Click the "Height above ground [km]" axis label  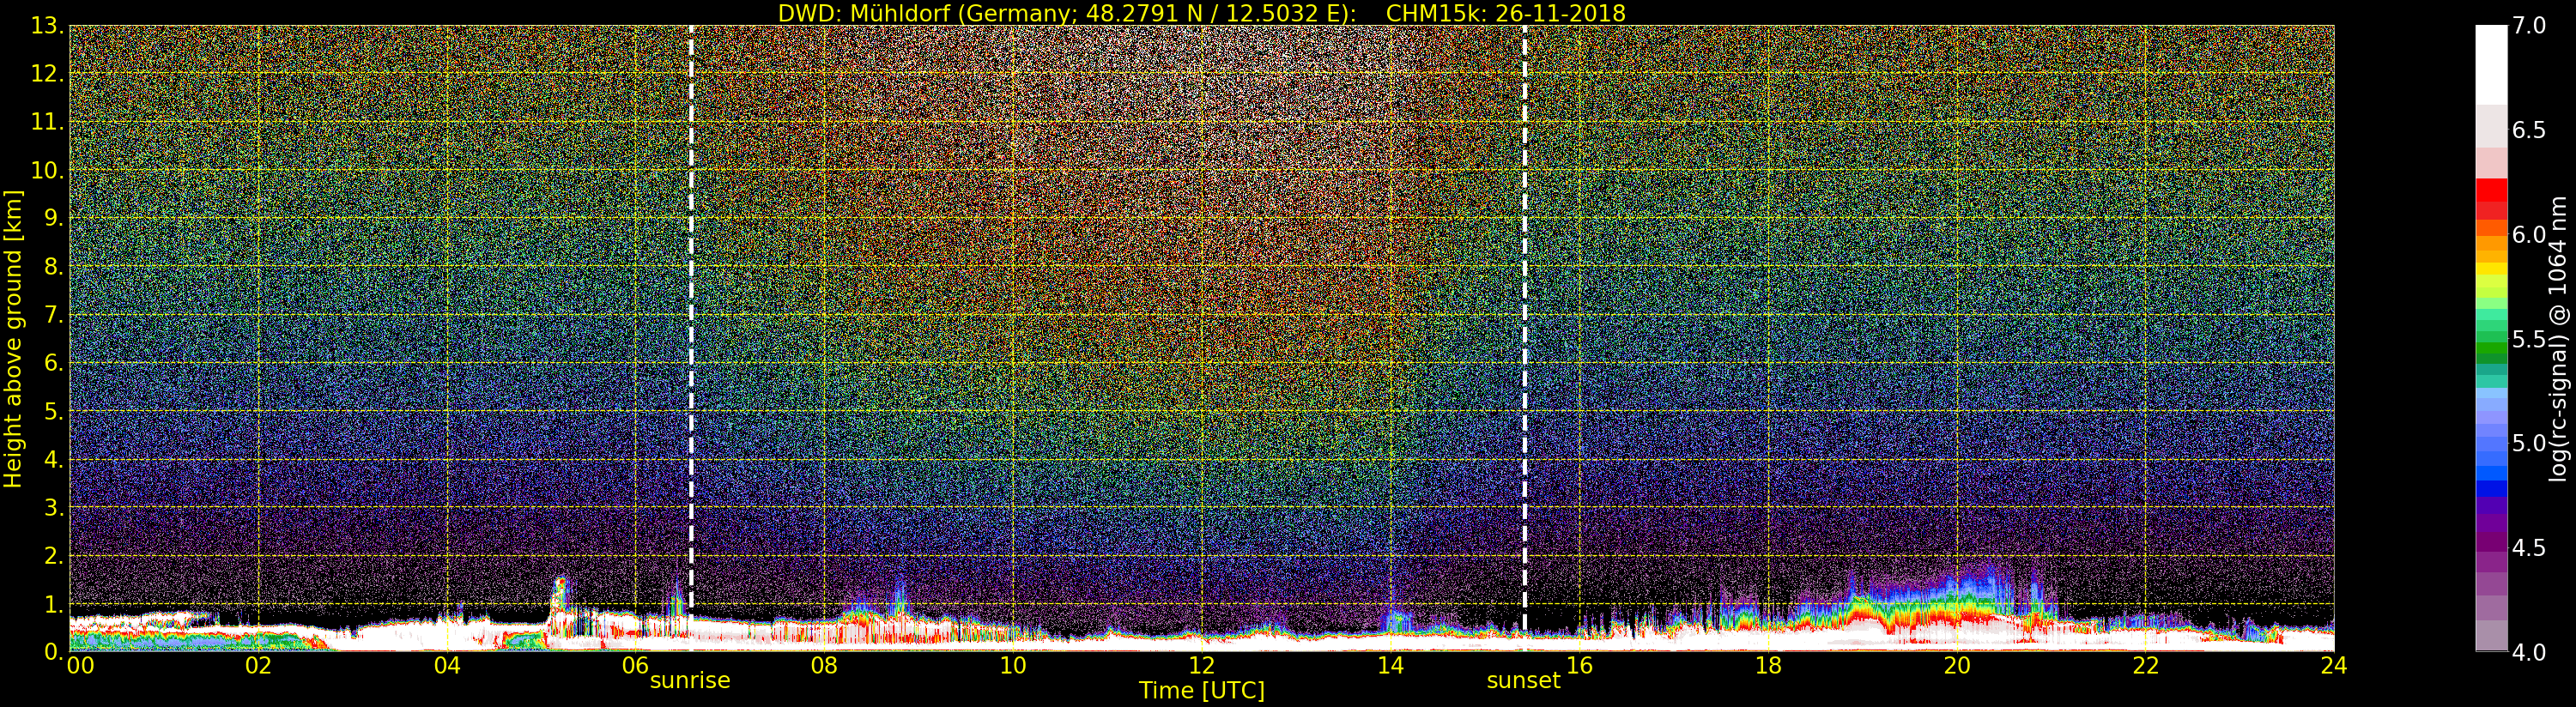pyautogui.click(x=13, y=339)
